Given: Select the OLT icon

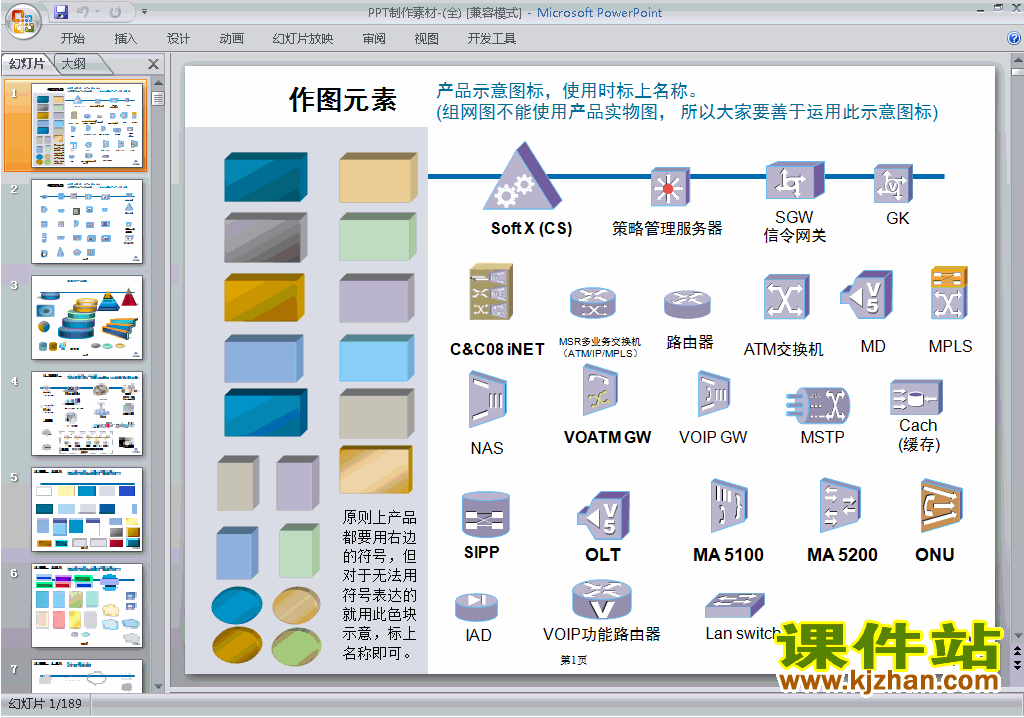Looking at the screenshot, I should (603, 515).
